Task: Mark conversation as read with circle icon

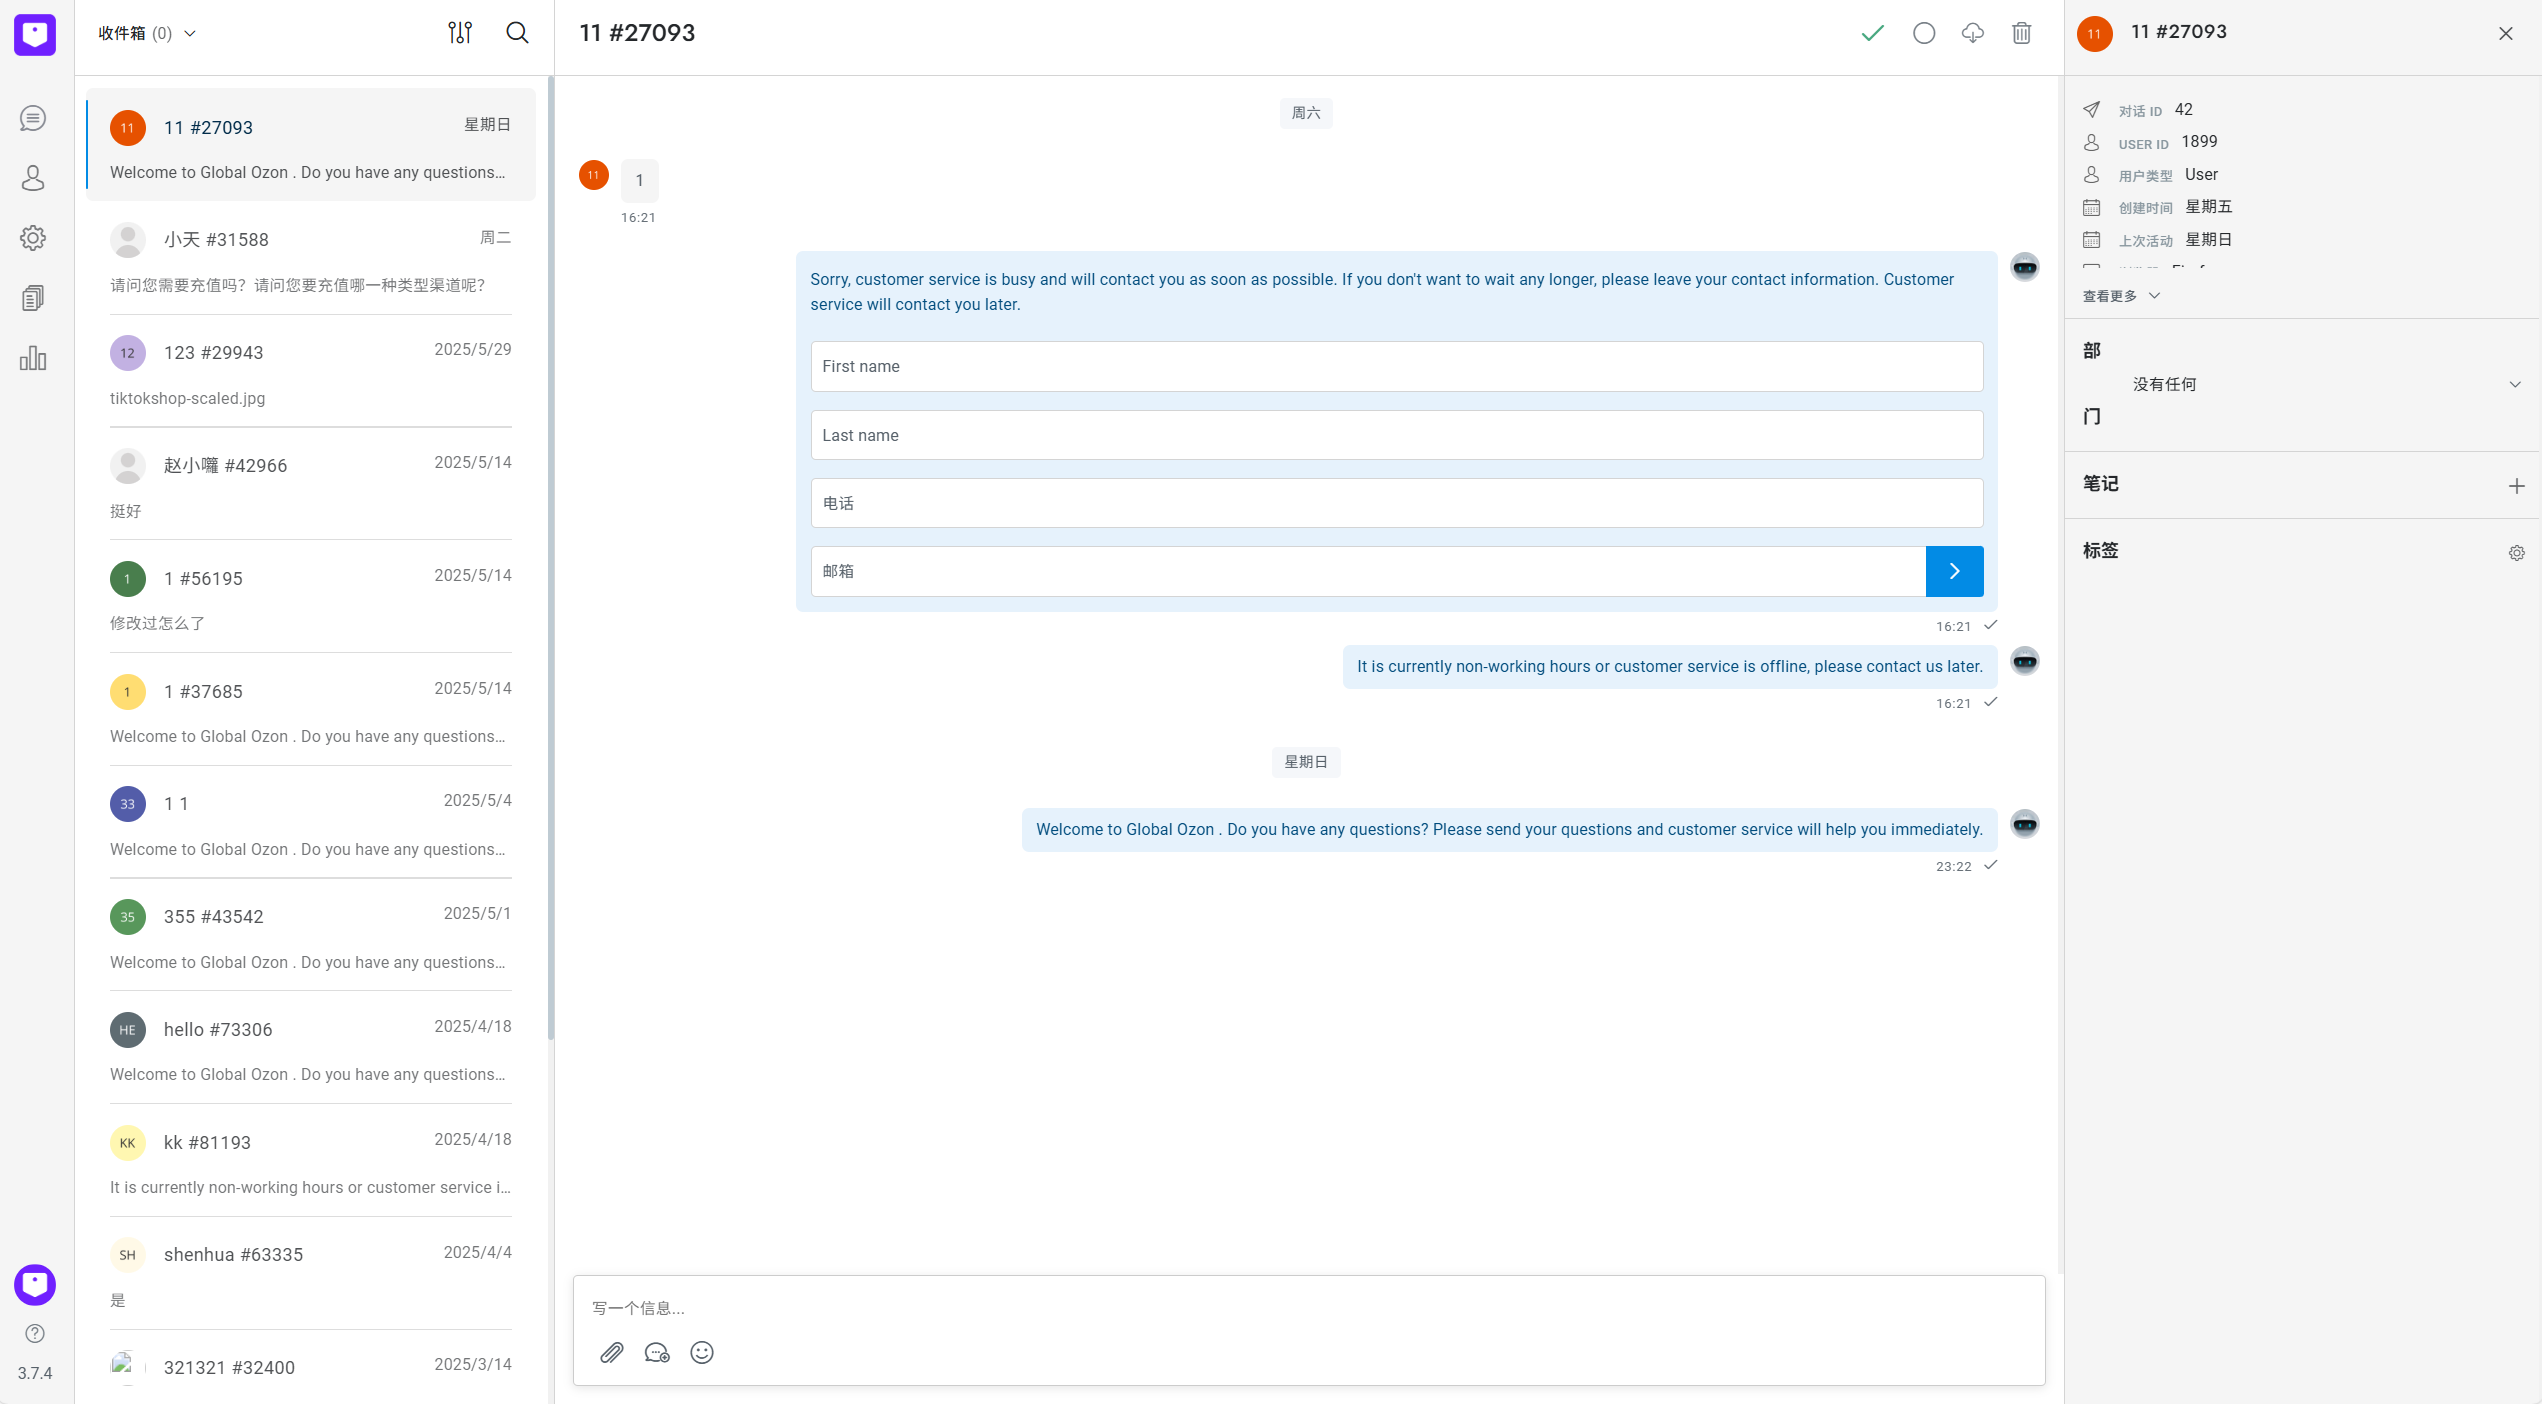Action: (x=1924, y=33)
